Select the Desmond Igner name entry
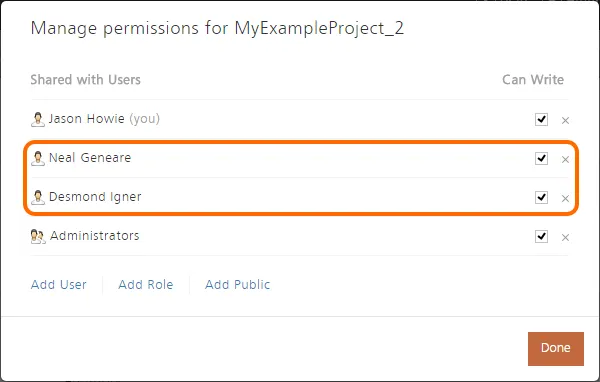This screenshot has height=382, width=600. coord(95,197)
